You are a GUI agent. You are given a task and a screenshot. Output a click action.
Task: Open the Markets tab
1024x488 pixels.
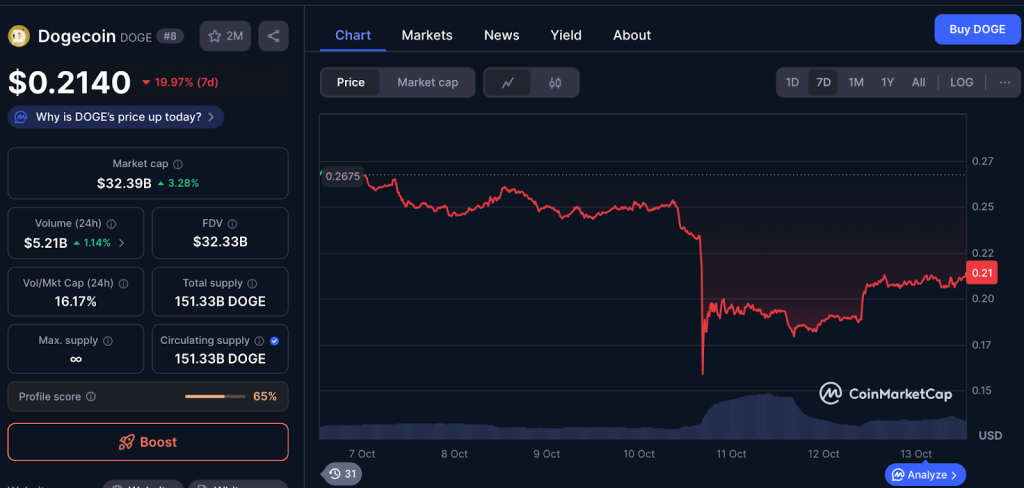[427, 35]
